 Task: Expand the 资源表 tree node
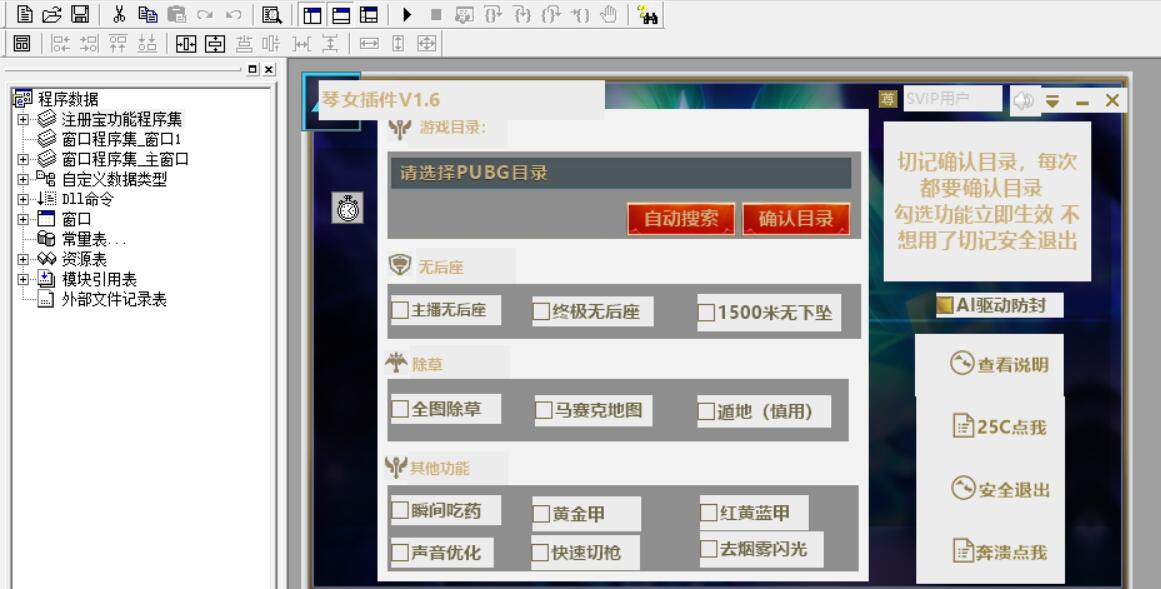23,259
